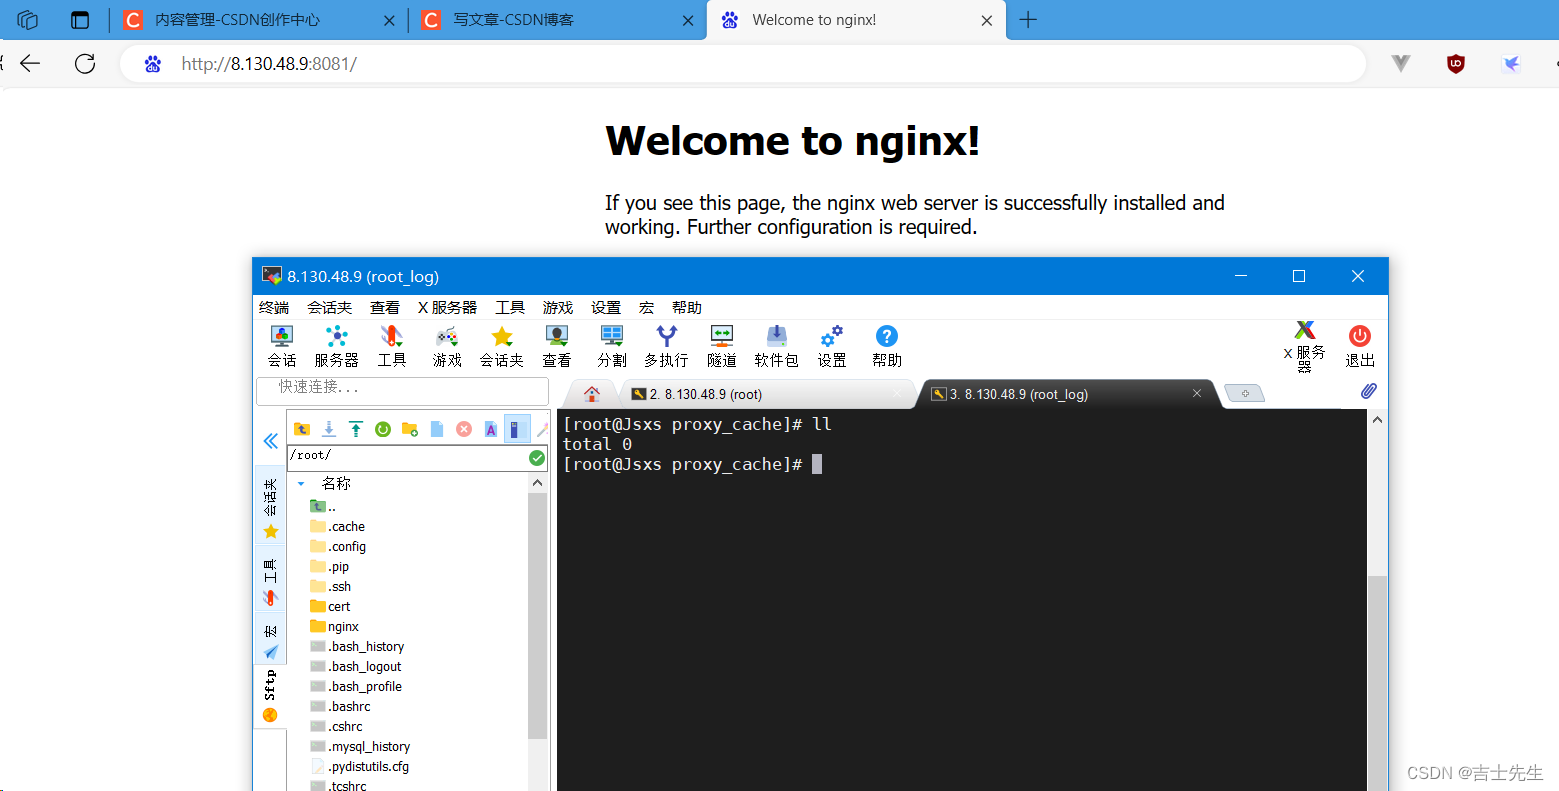Click SFTP rename file 'A' icon
Viewport: 1559px width, 791px height.
click(x=491, y=429)
